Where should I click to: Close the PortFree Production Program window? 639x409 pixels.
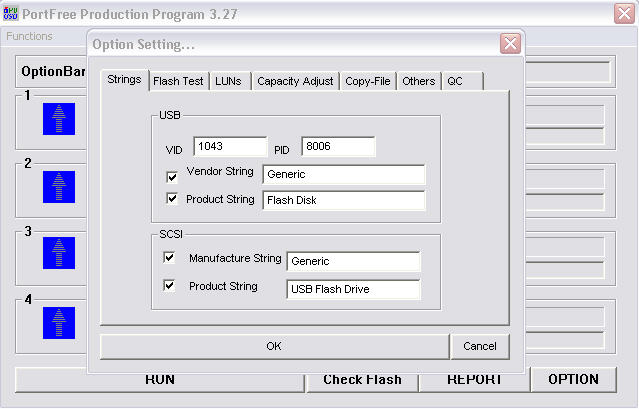tap(624, 14)
